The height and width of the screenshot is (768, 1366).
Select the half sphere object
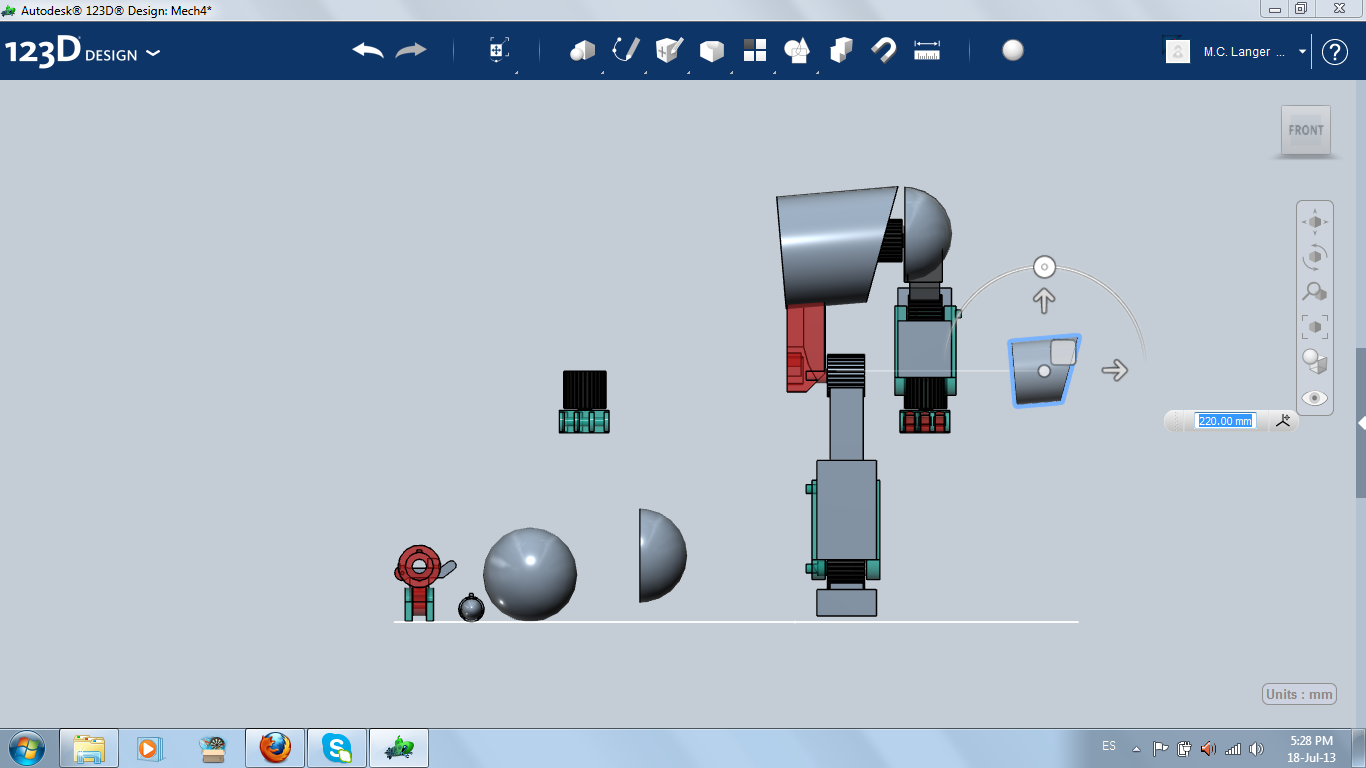tap(662, 555)
